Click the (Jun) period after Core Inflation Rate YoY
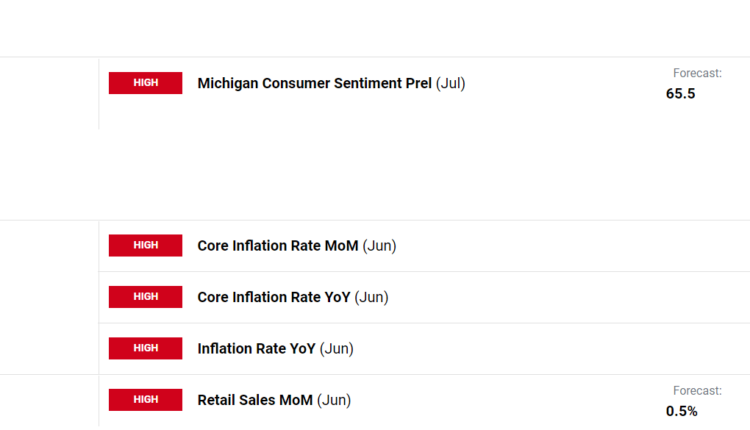This screenshot has height=430, width=750. pos(372,297)
